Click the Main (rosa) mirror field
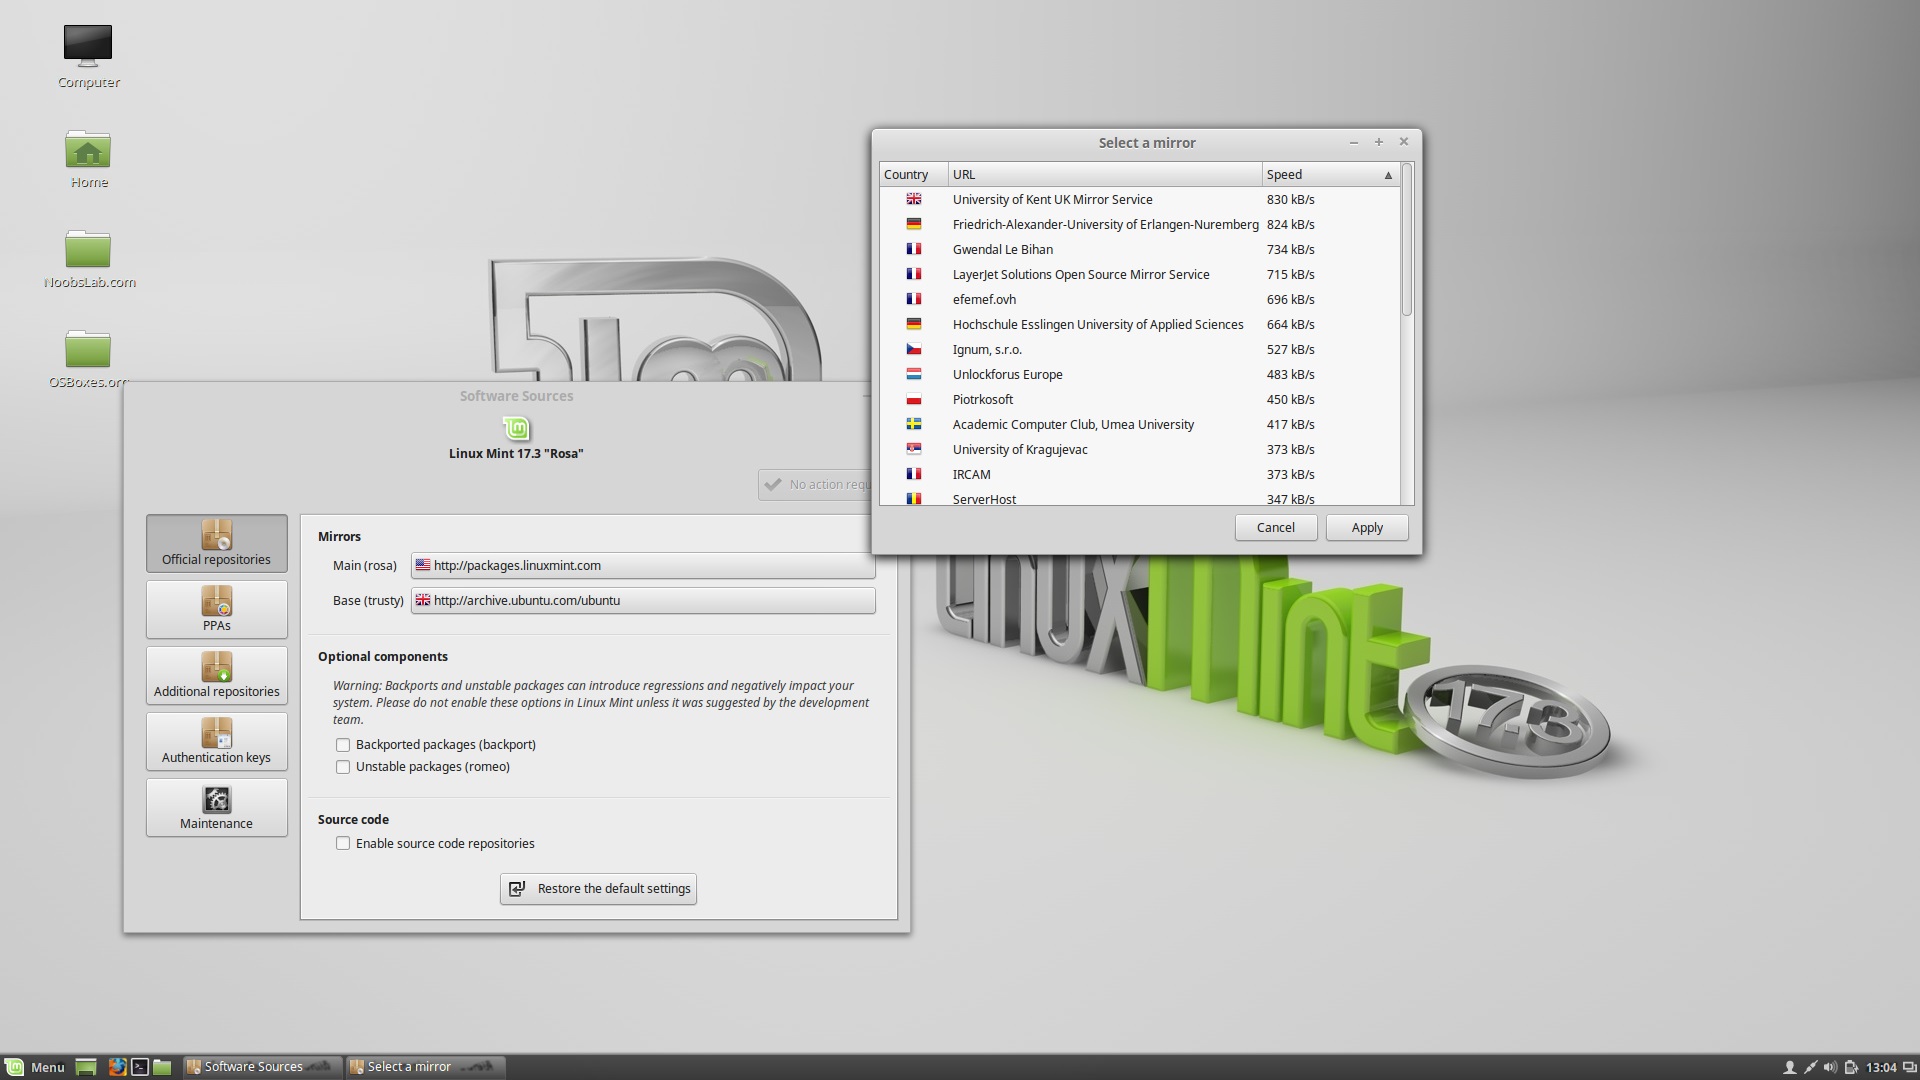The height and width of the screenshot is (1080, 1920). 643,566
